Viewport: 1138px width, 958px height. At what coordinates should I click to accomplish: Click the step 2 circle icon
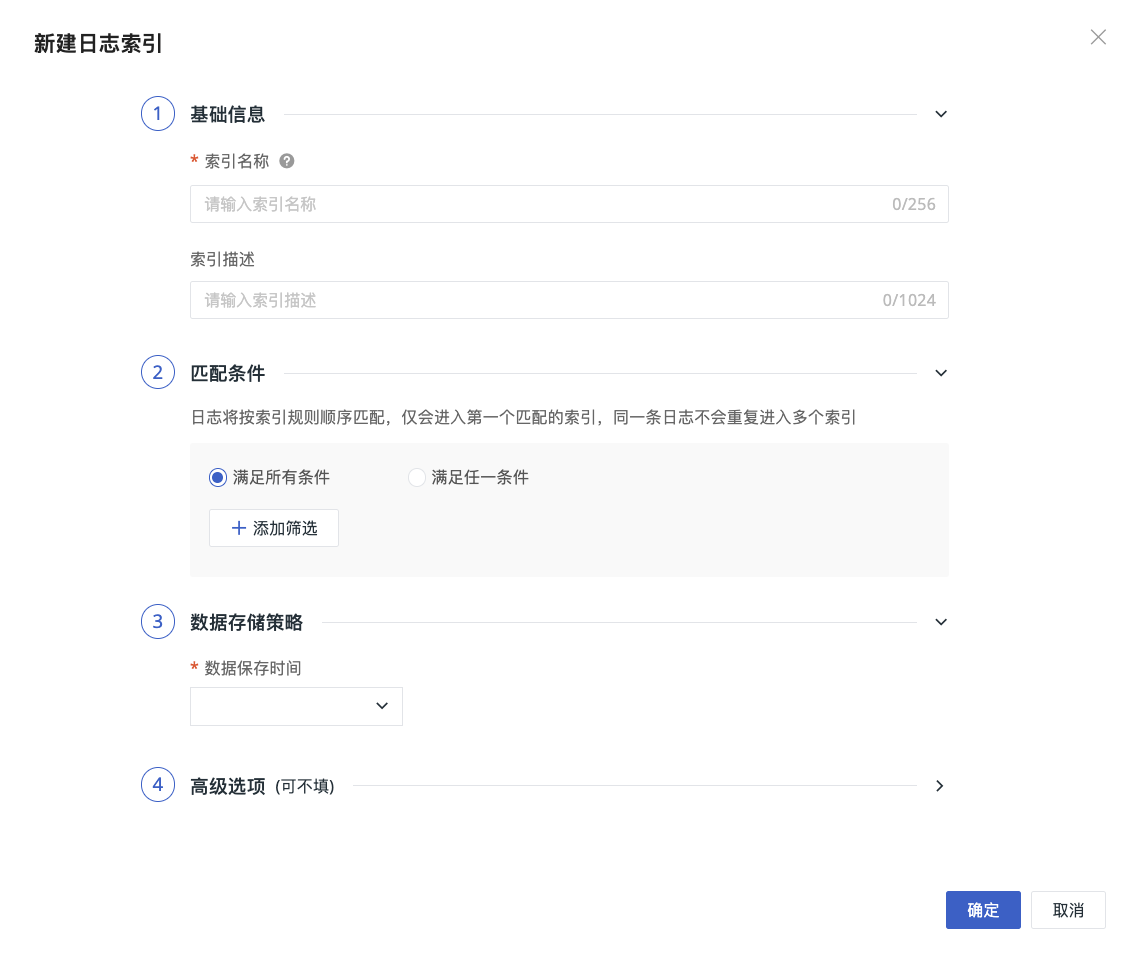[x=158, y=373]
